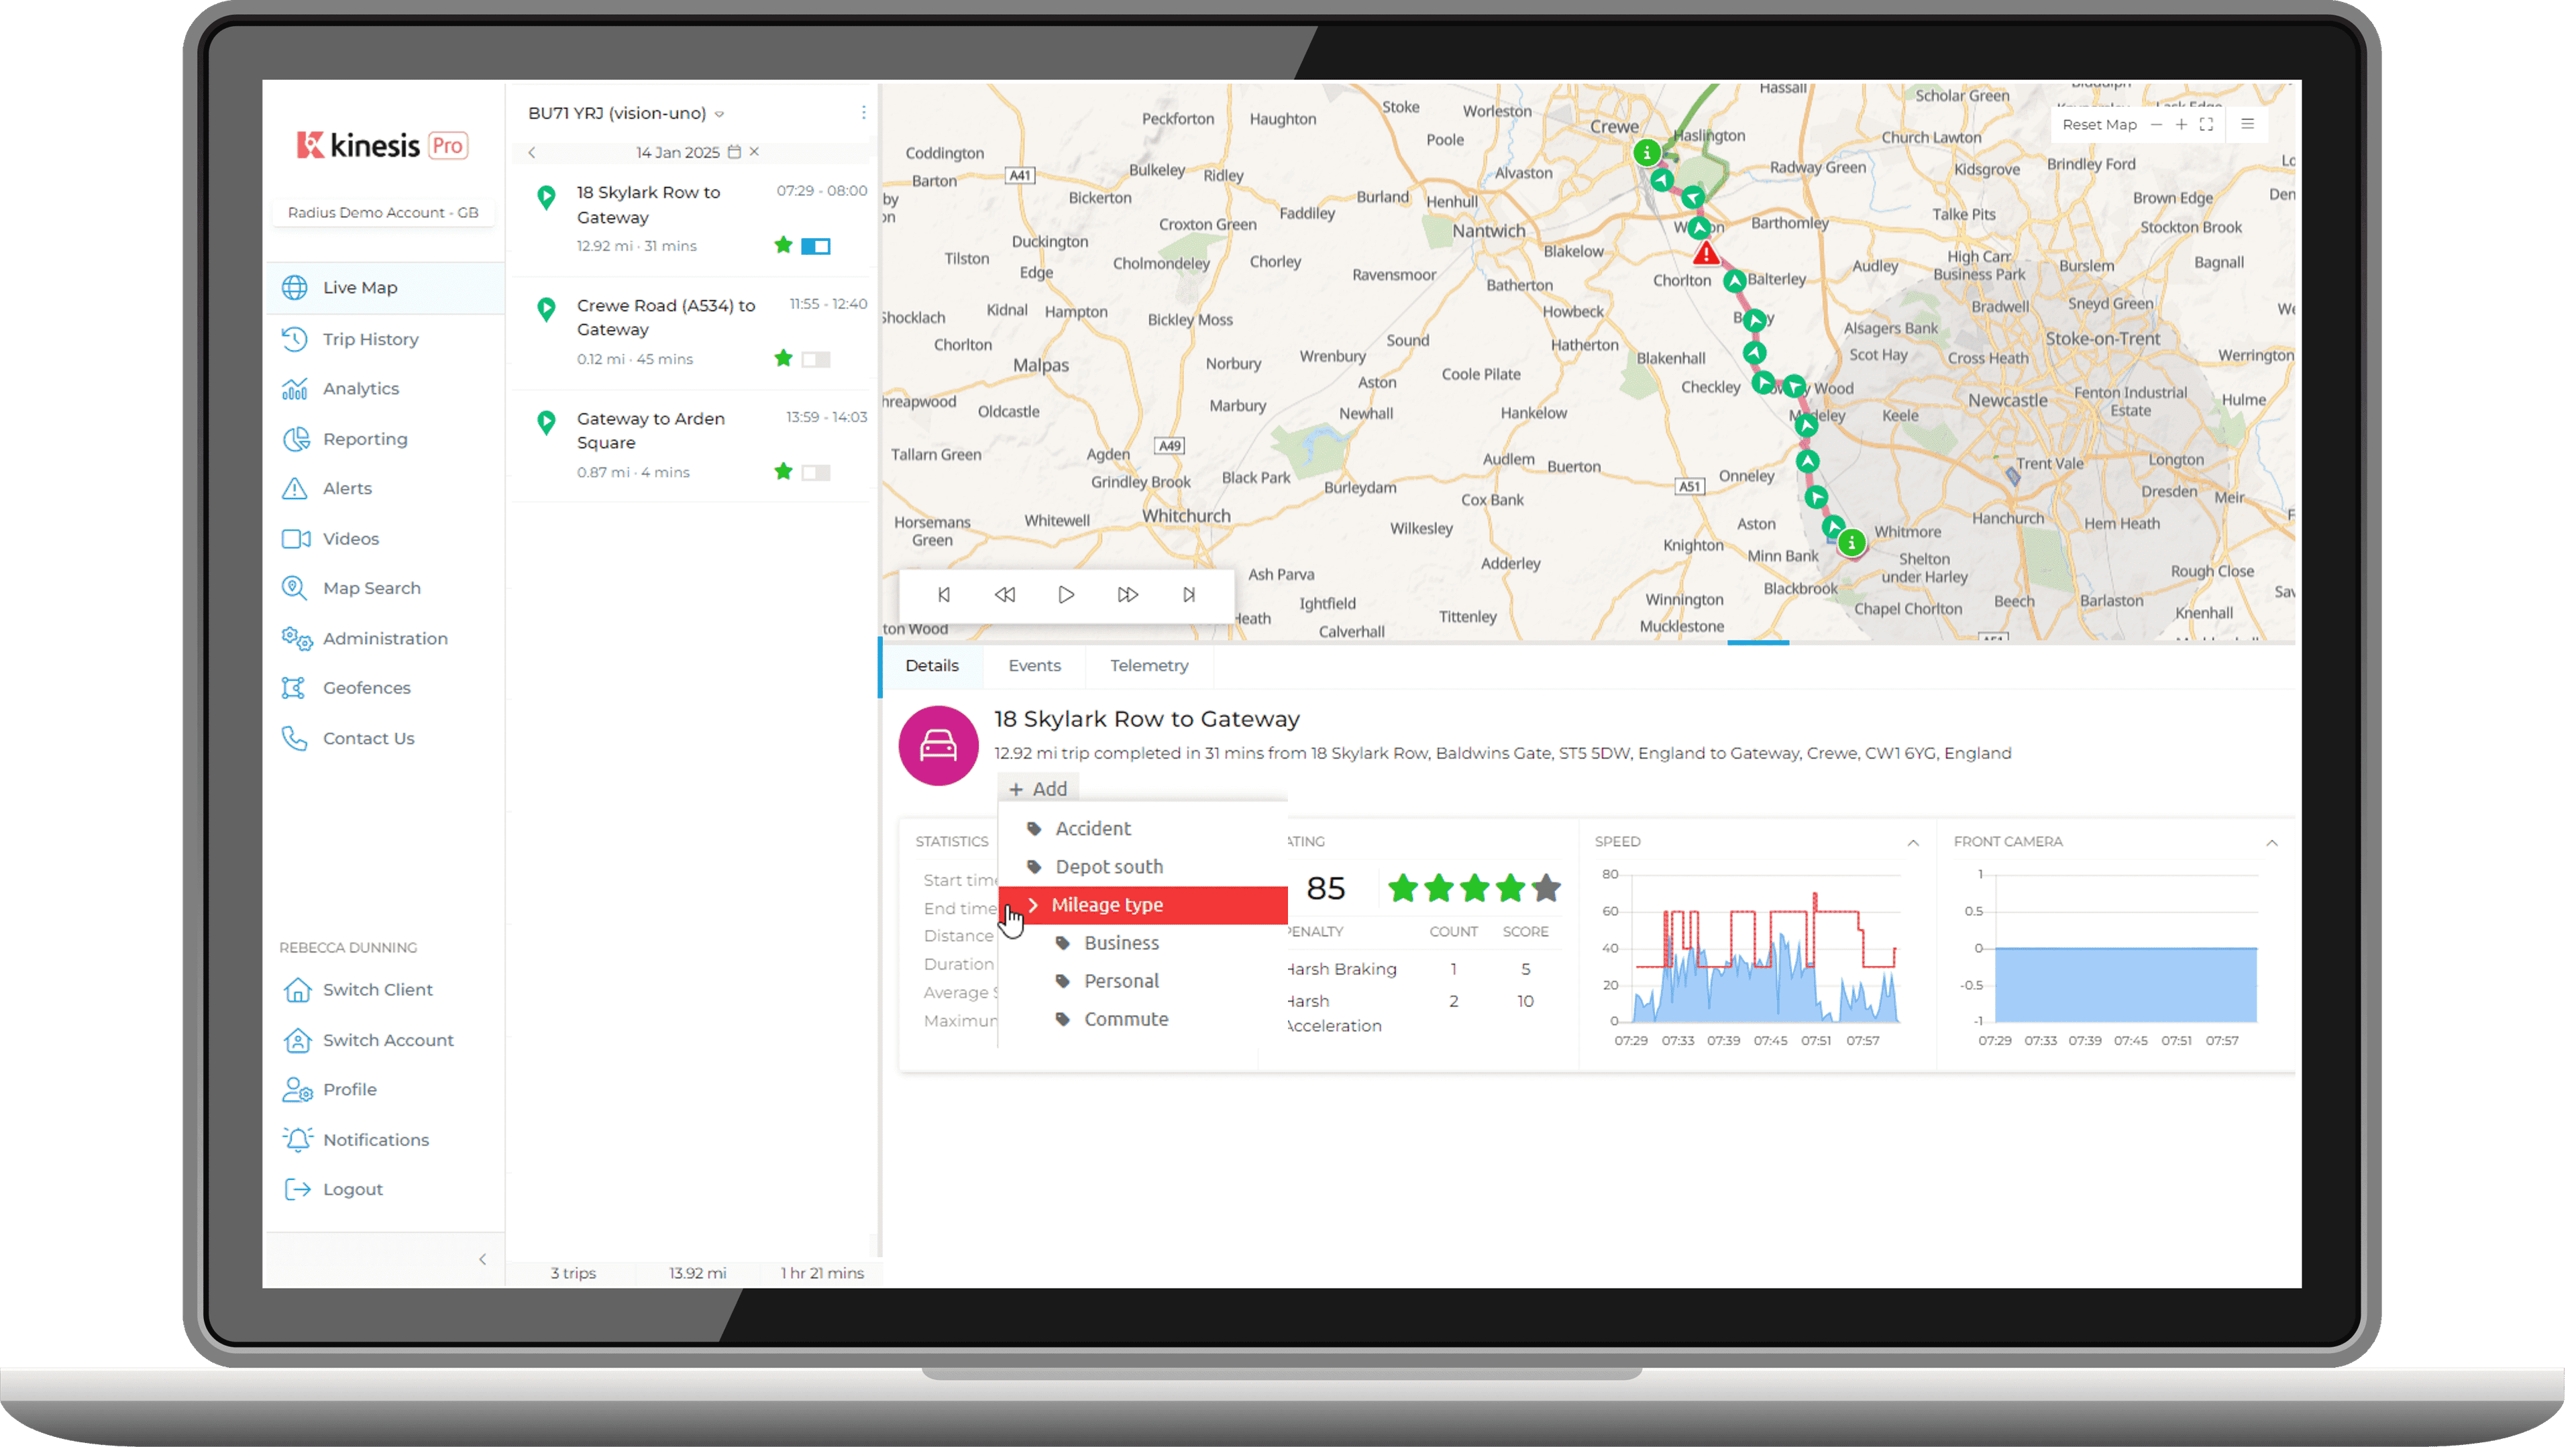
Task: Click the red warning event marker on map
Action: 1706,254
